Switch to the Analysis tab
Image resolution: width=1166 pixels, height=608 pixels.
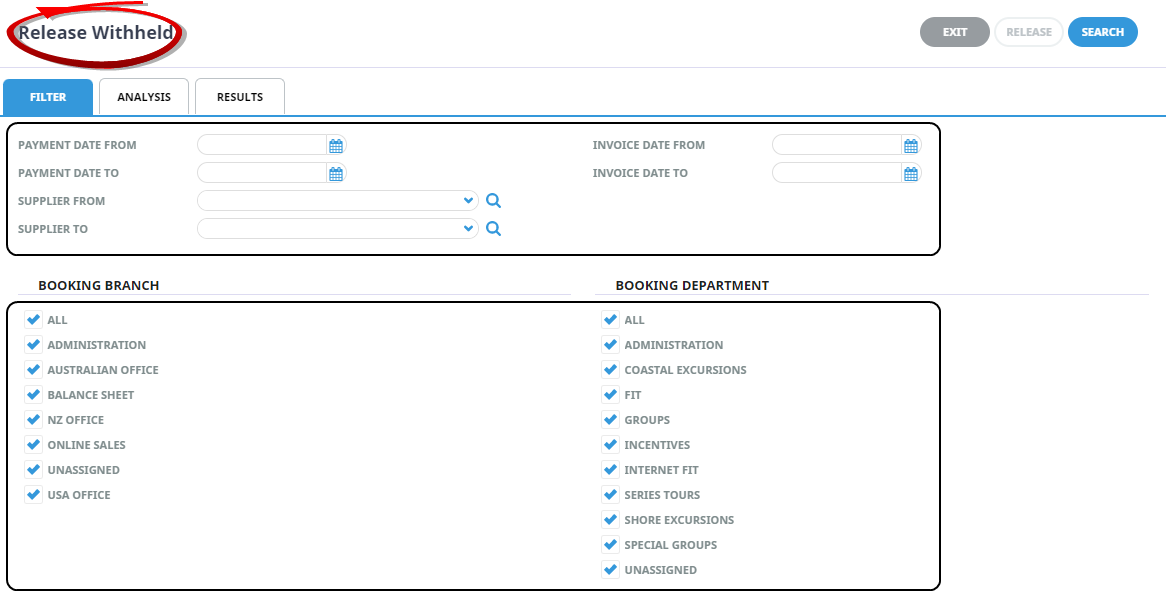[144, 97]
